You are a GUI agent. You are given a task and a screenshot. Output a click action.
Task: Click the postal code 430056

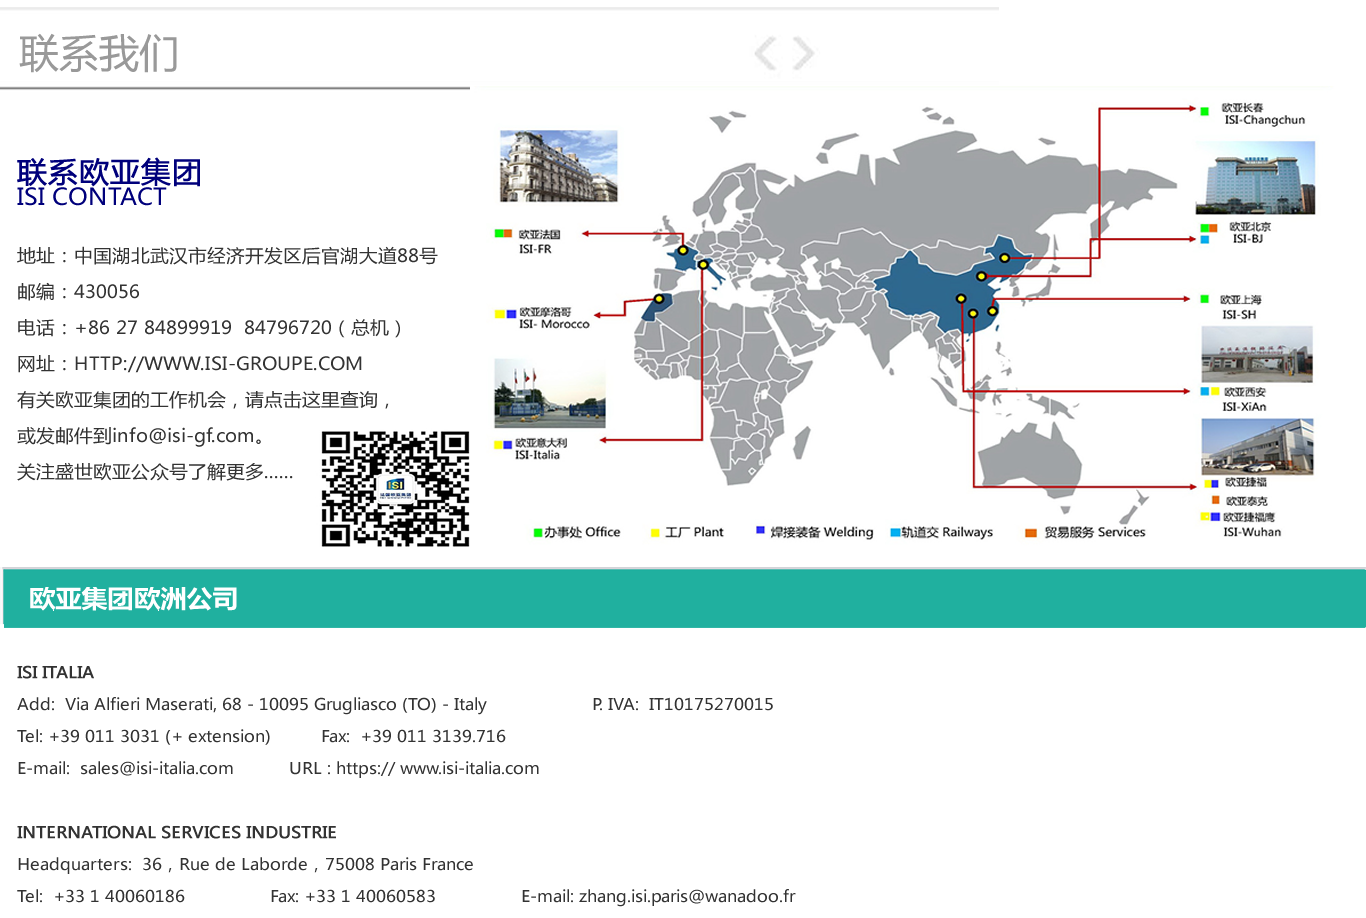107,292
